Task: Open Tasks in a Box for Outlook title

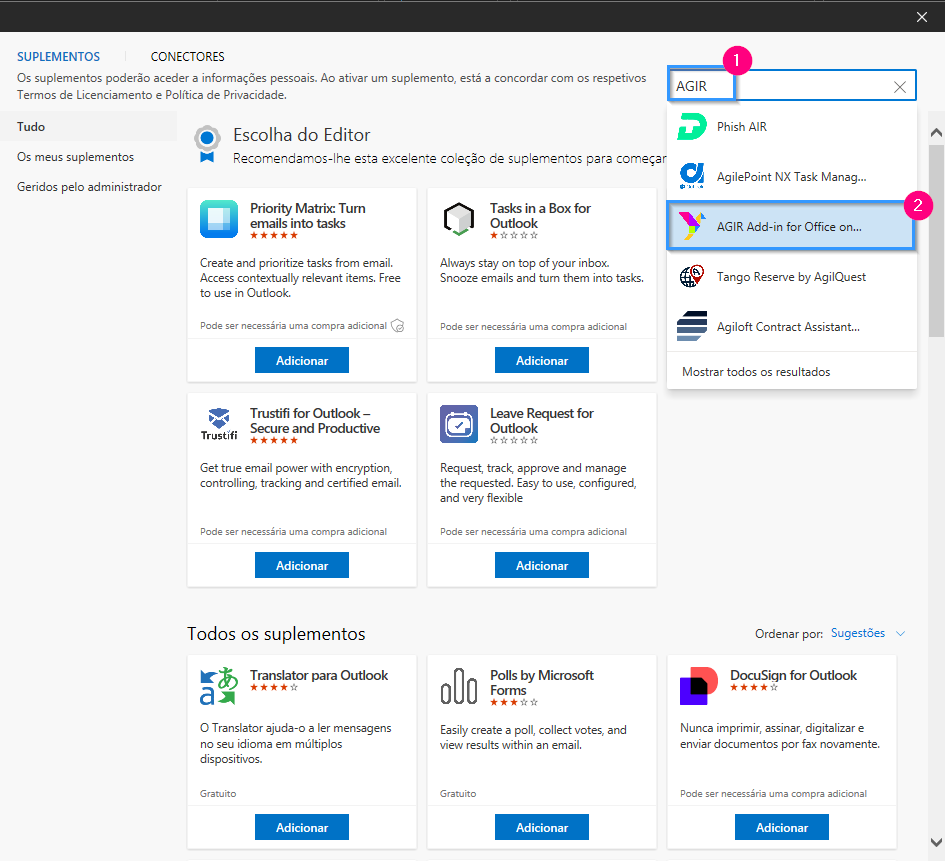Action: 540,216
